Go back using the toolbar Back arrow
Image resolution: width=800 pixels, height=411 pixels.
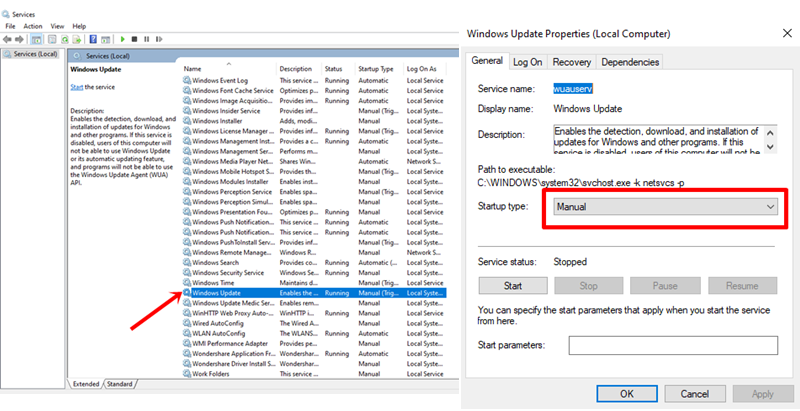pyautogui.click(x=7, y=39)
